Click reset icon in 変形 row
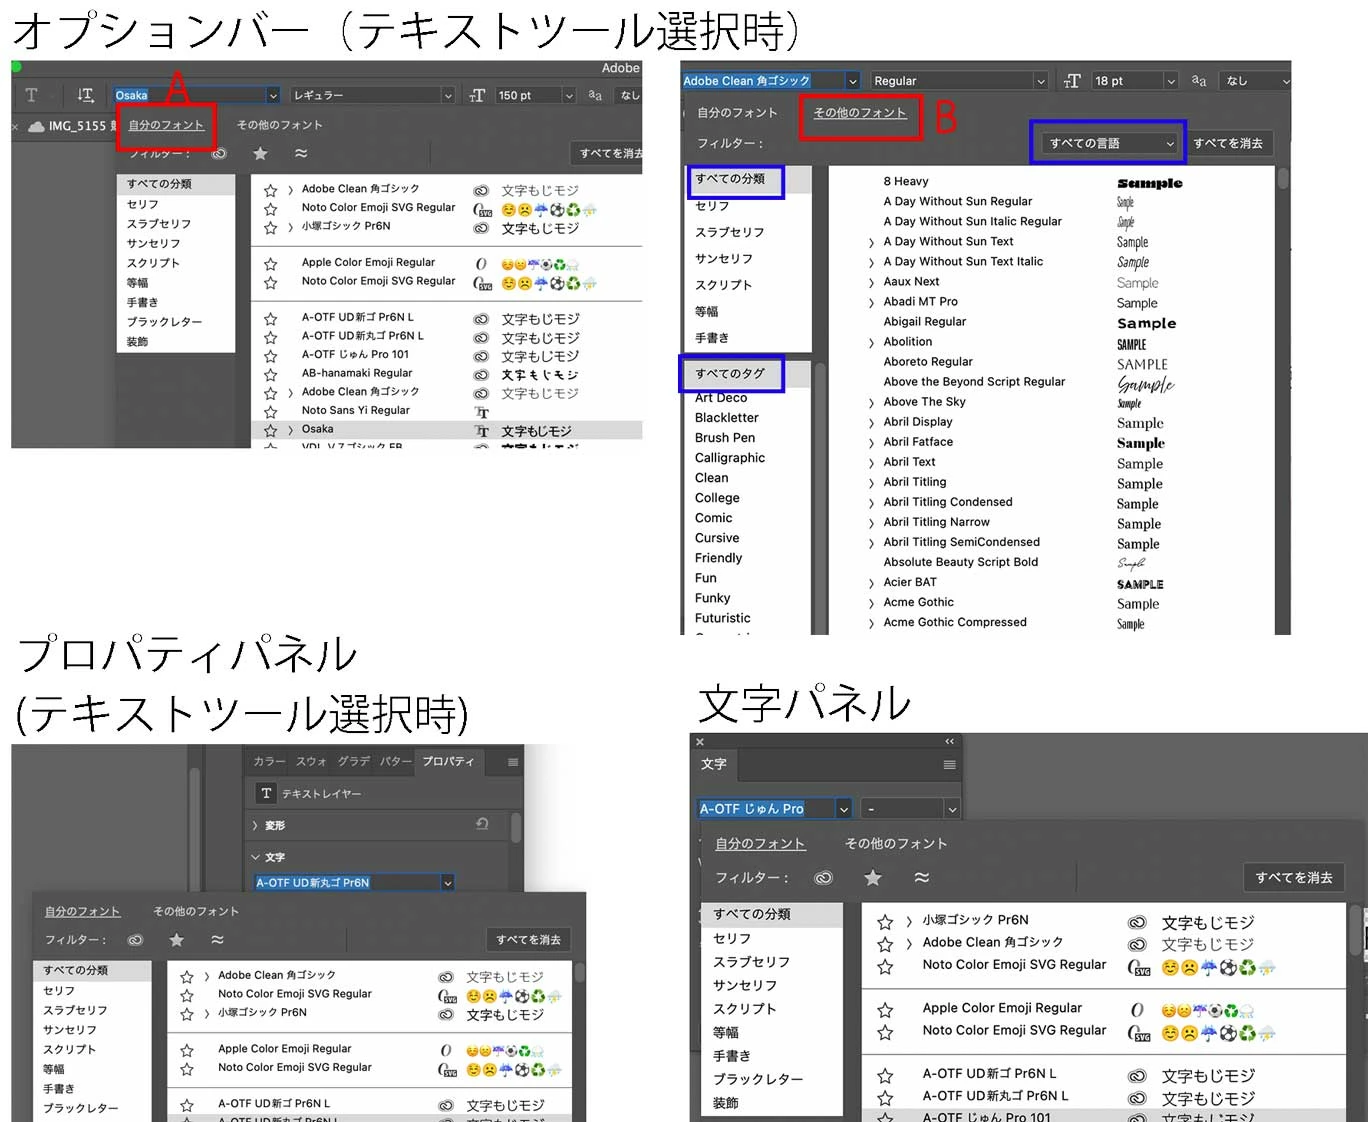This screenshot has height=1122, width=1368. point(482,824)
